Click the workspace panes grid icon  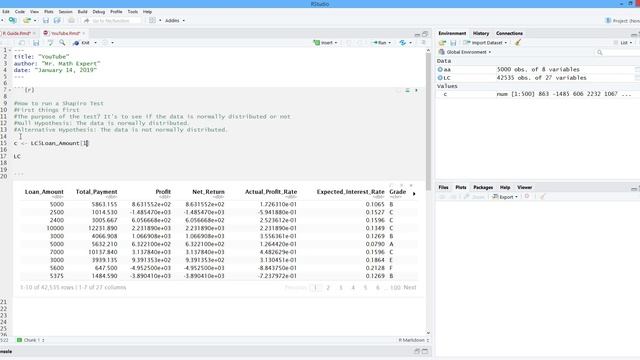pyautogui.click(x=152, y=20)
